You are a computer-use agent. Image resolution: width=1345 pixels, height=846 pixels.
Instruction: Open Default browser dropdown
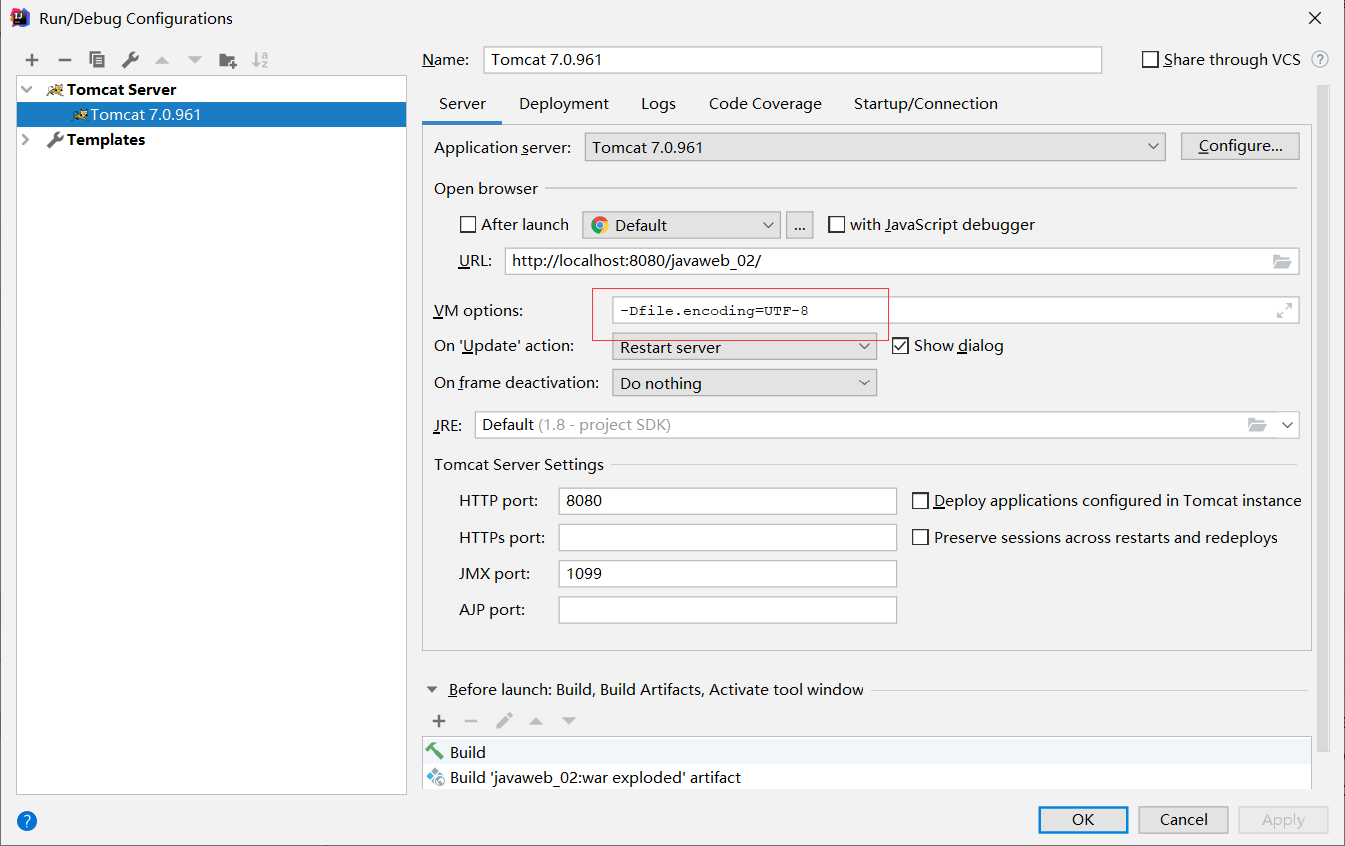[681, 225]
